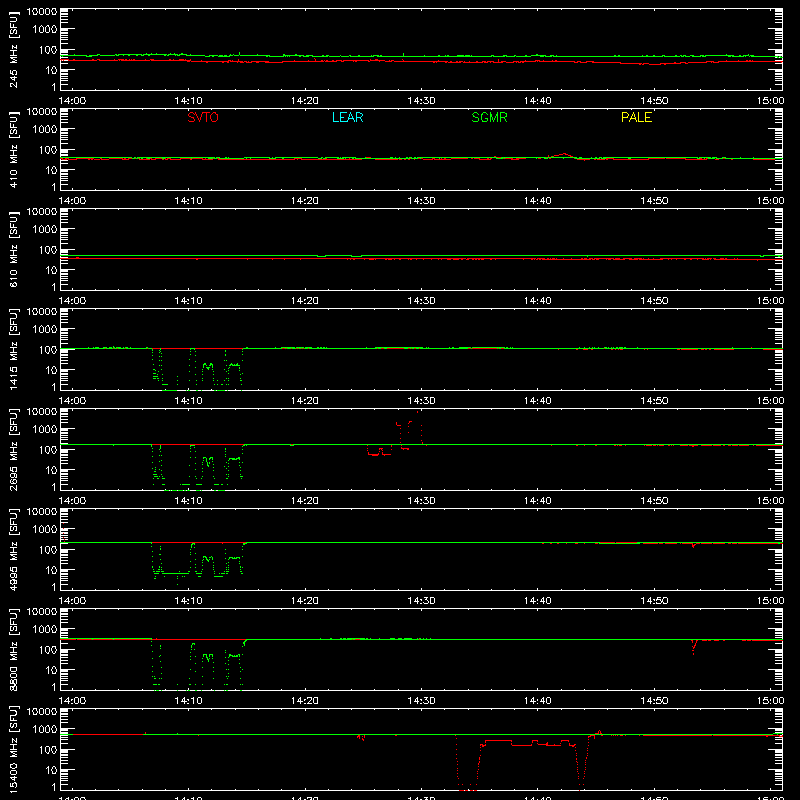Select the 15400 MHz [SFU] axis label
The image size is (800, 800).
tap(14, 750)
